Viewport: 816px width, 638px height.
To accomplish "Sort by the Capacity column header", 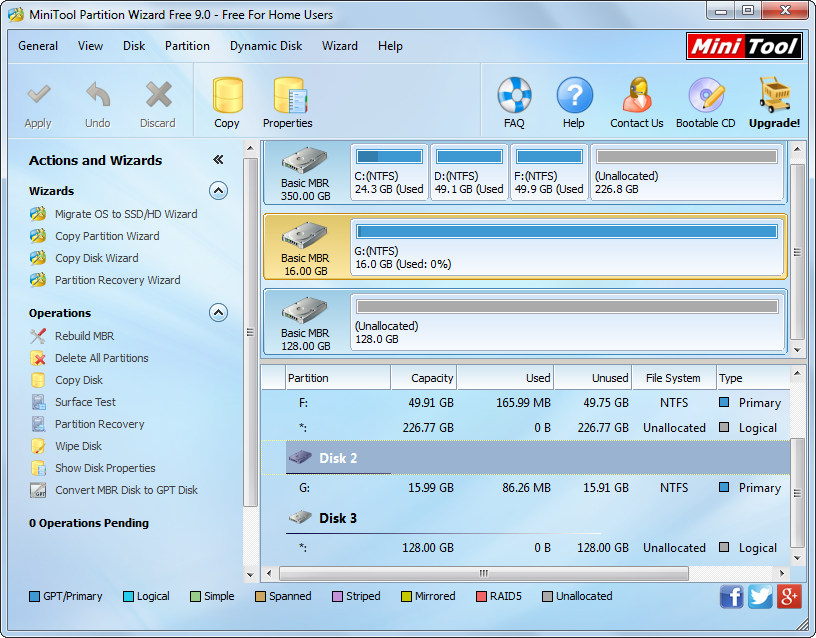I will (x=424, y=378).
